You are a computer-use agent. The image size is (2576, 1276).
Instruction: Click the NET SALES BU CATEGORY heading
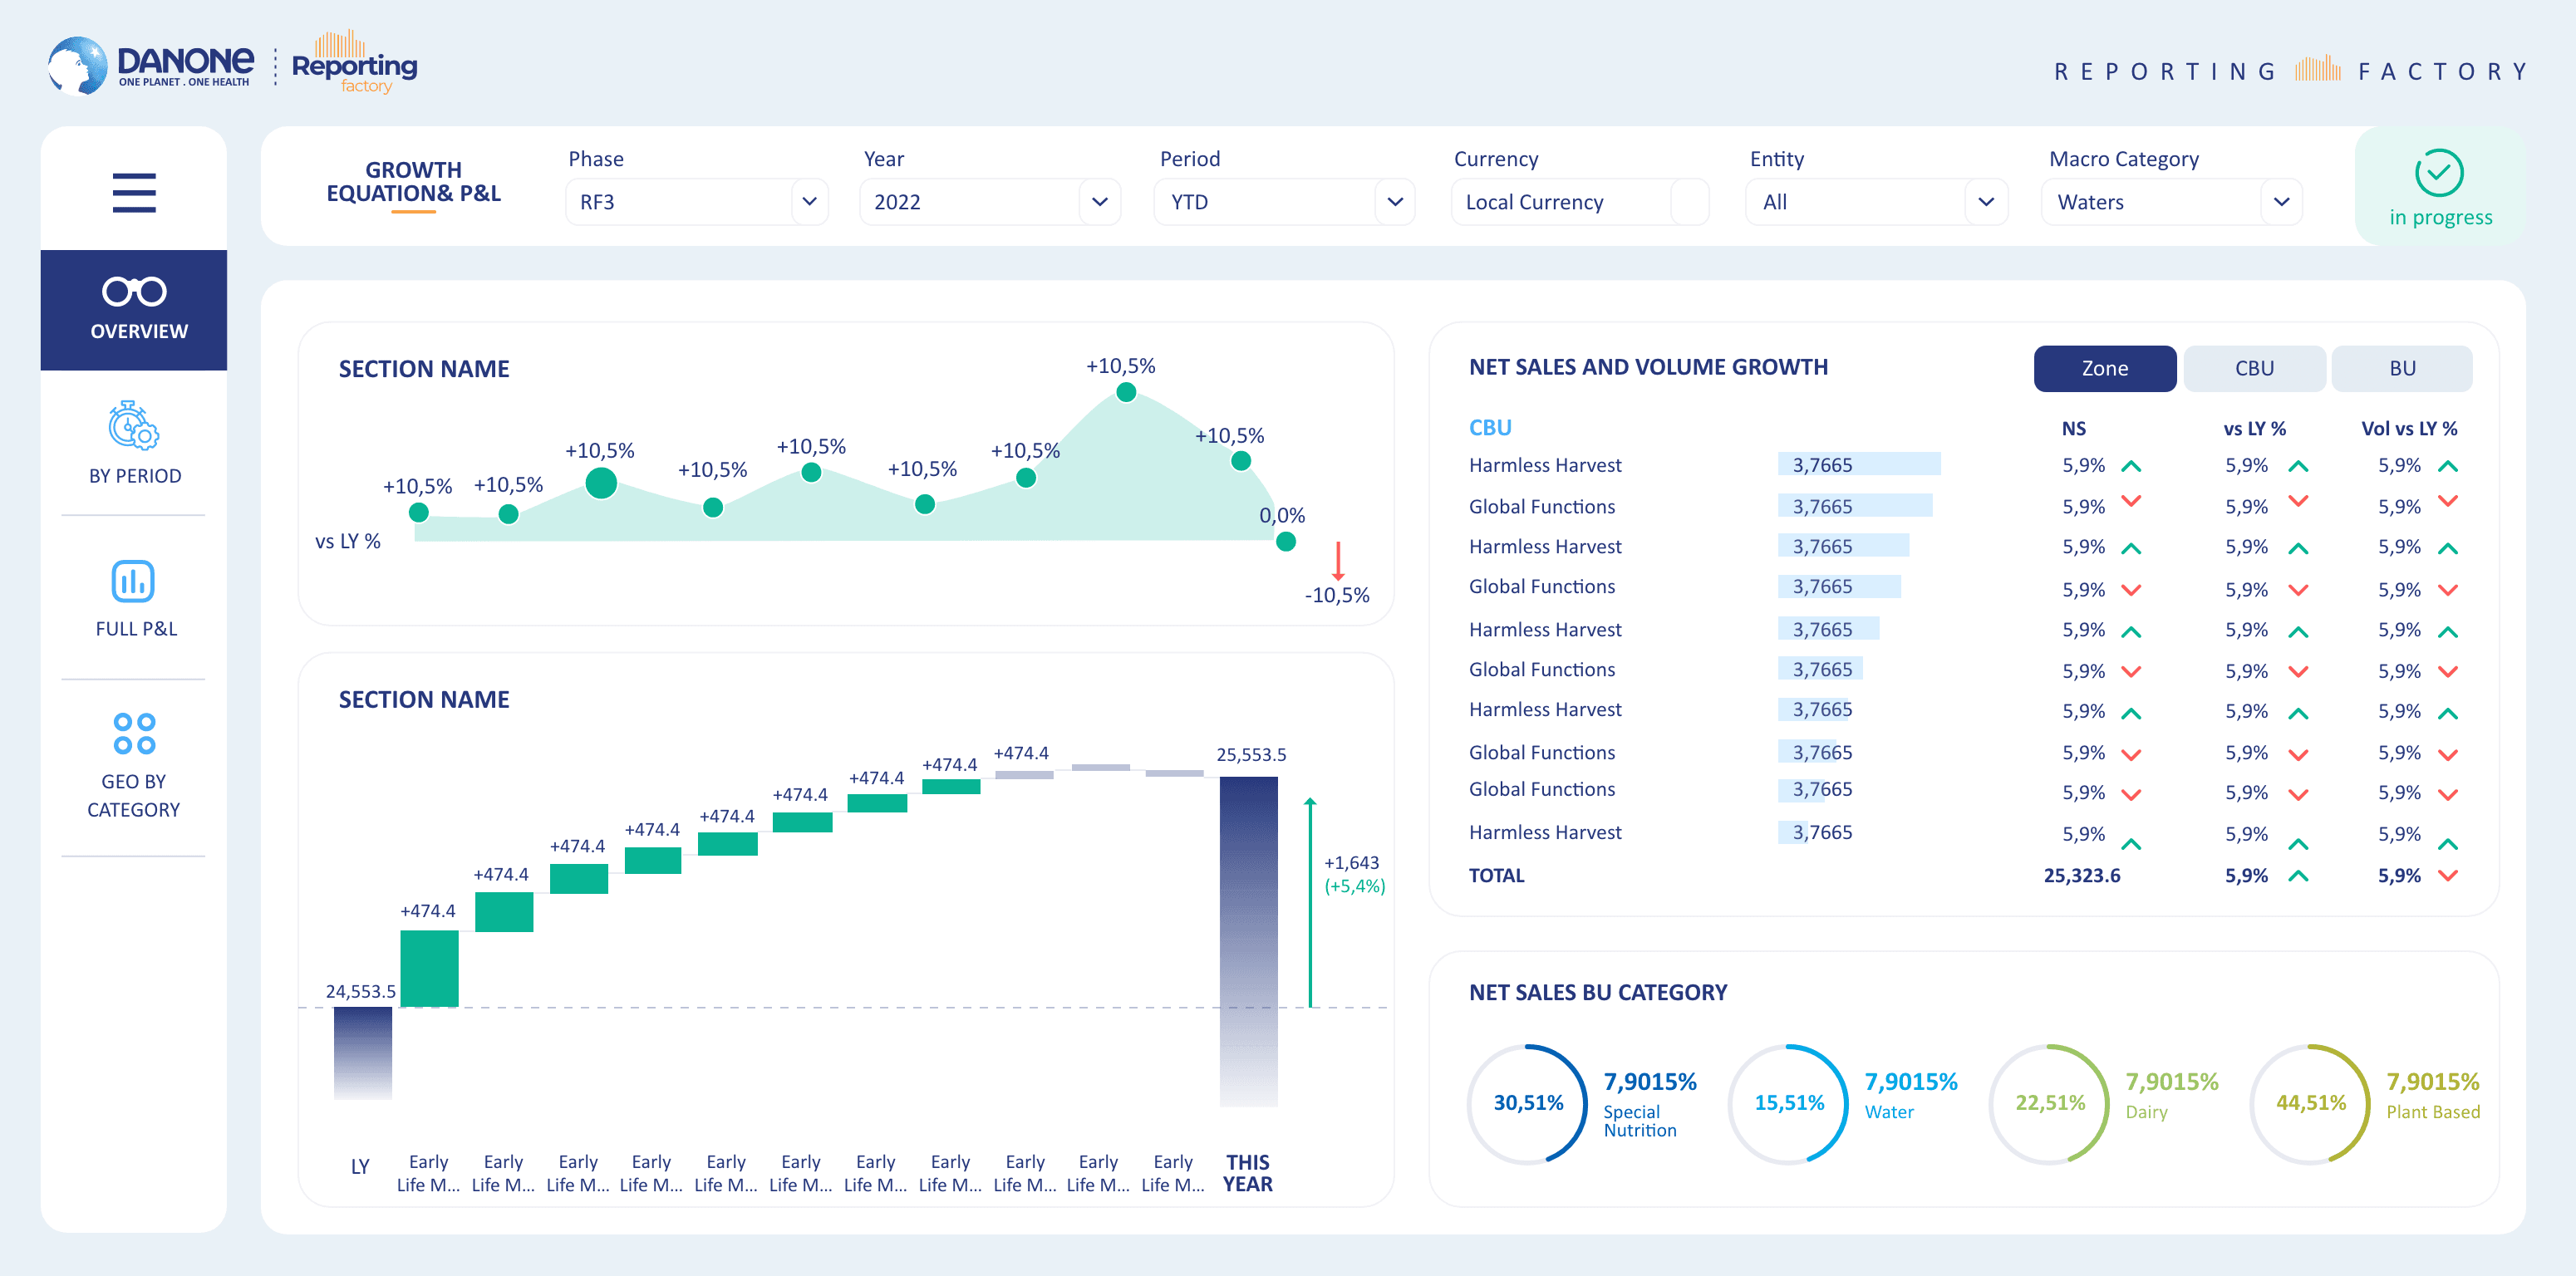click(1597, 992)
